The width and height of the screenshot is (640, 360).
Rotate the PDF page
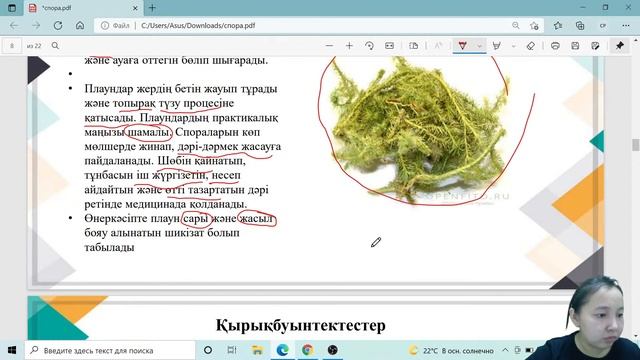[x=369, y=46]
